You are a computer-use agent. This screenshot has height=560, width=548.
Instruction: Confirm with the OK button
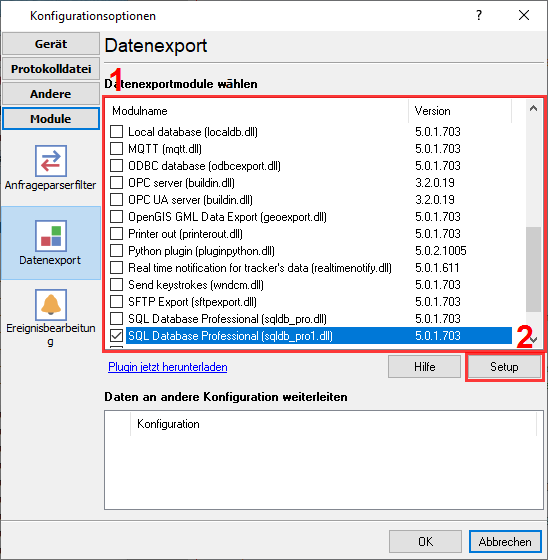click(425, 541)
